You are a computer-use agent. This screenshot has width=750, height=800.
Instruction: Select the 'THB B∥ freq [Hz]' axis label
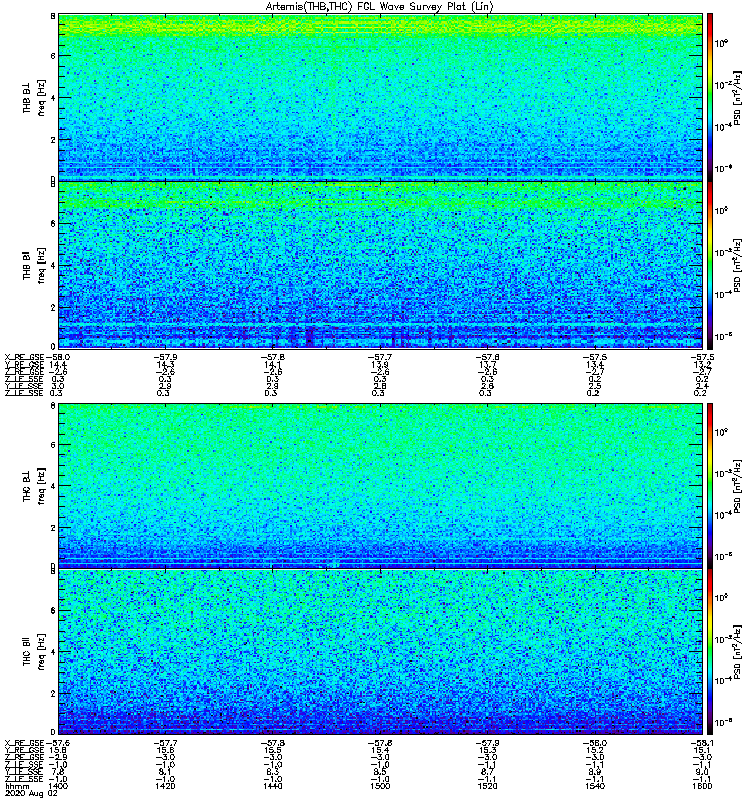point(34,265)
